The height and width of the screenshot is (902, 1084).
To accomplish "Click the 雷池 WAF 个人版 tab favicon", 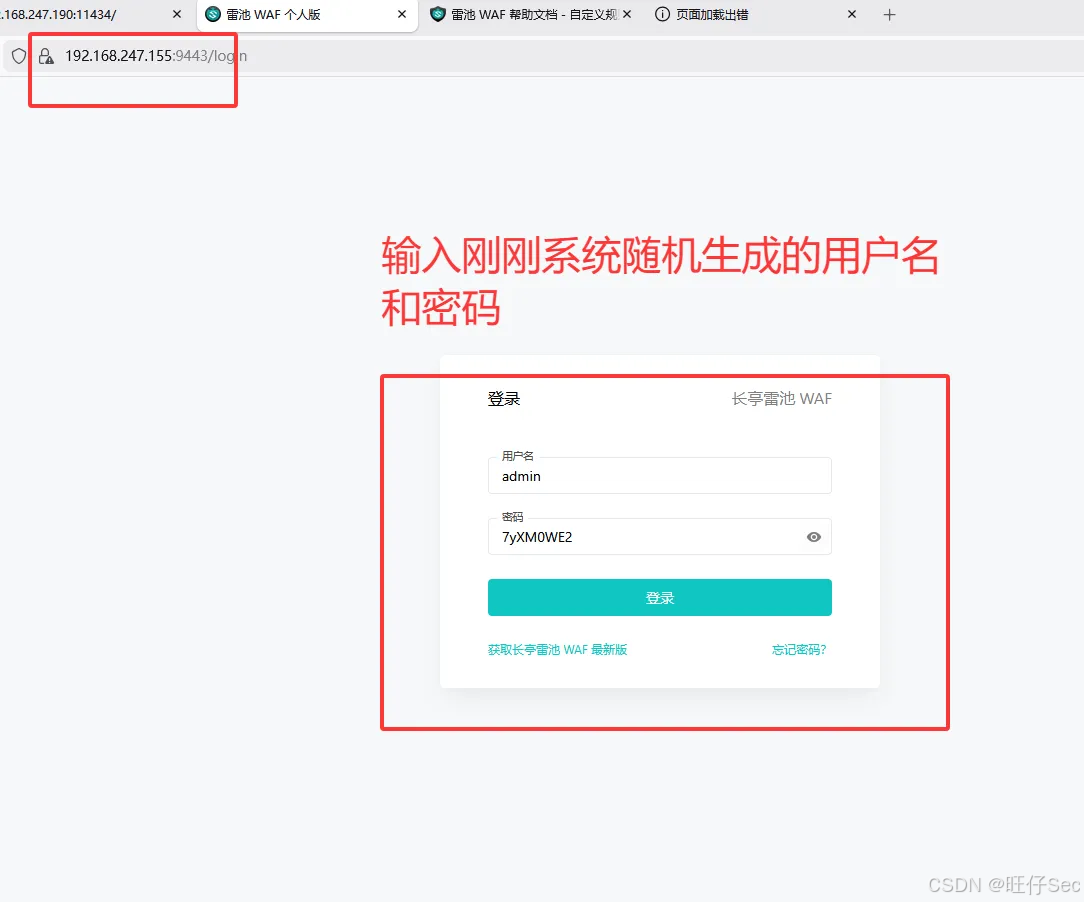I will click(213, 15).
